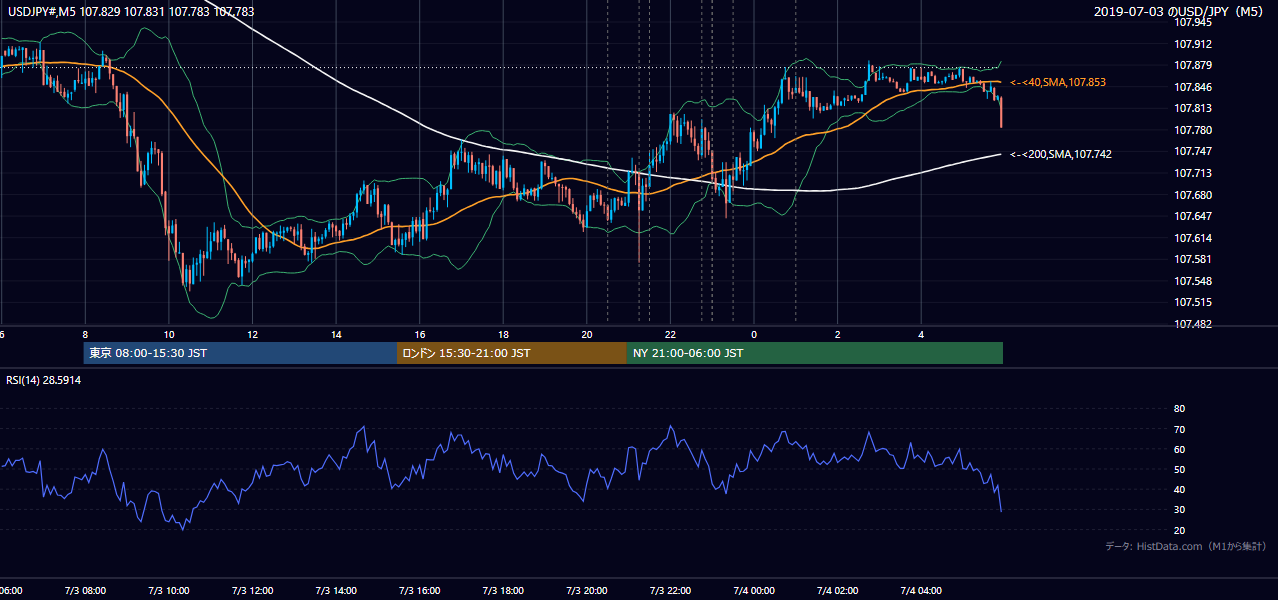Image resolution: width=1278 pixels, height=600 pixels.
Task: Select the 7/3 16:00 time label
Action: pyautogui.click(x=420, y=590)
